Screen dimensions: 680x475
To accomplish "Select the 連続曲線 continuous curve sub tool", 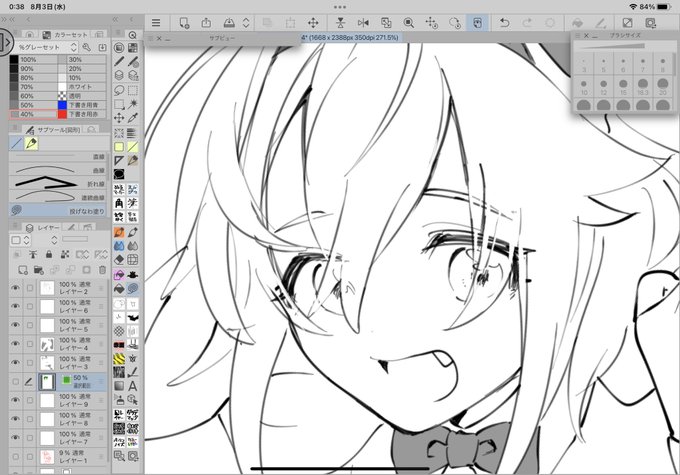I will 57,197.
